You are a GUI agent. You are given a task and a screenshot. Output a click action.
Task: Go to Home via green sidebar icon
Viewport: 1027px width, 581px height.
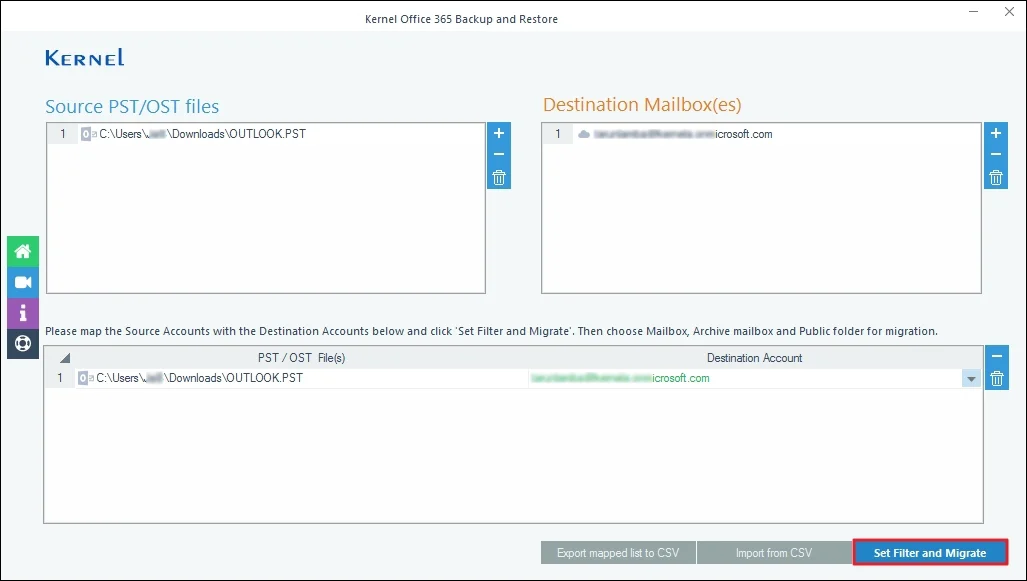point(23,252)
